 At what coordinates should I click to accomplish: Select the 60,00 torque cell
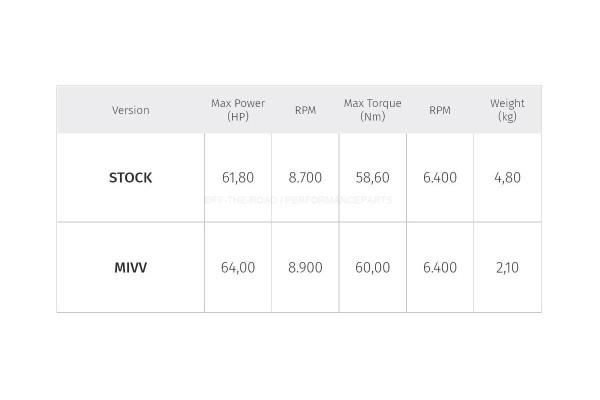372,267
